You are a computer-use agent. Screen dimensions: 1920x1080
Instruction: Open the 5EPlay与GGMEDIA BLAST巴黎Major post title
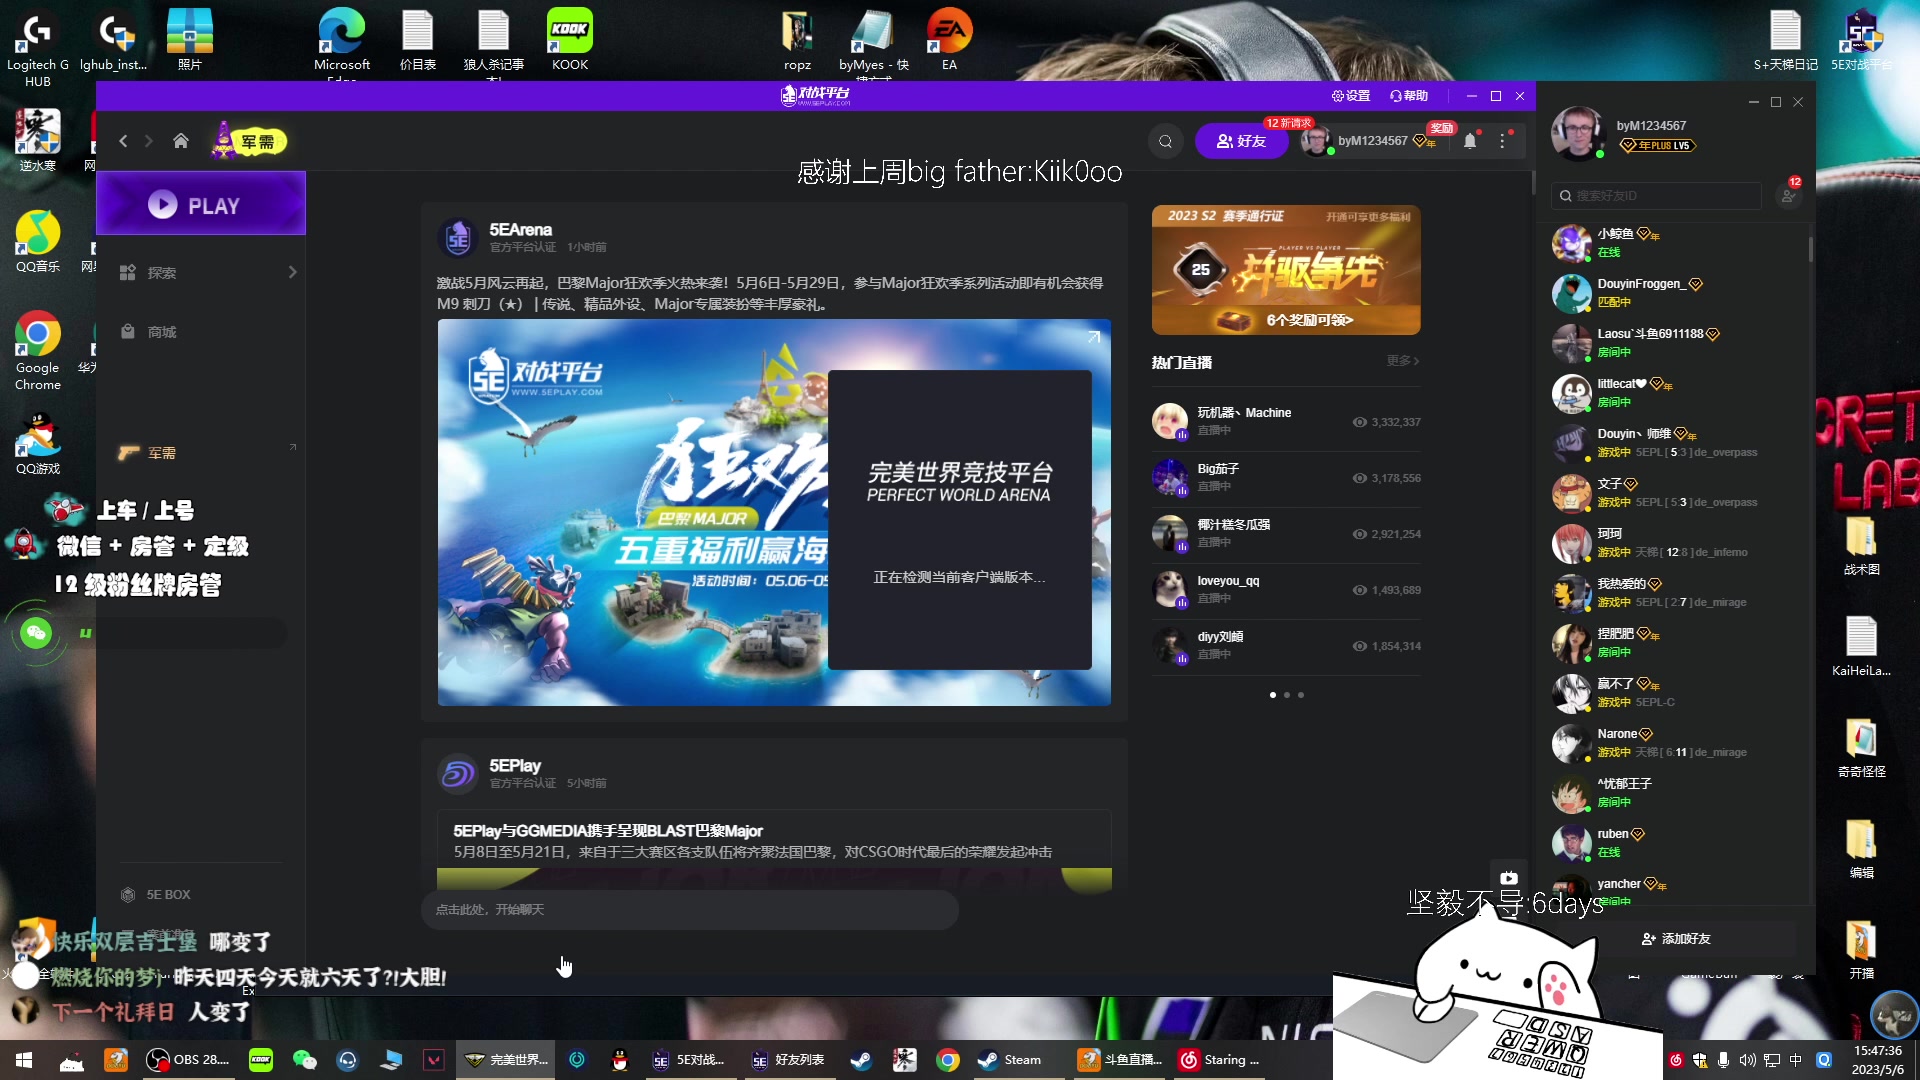click(x=607, y=831)
